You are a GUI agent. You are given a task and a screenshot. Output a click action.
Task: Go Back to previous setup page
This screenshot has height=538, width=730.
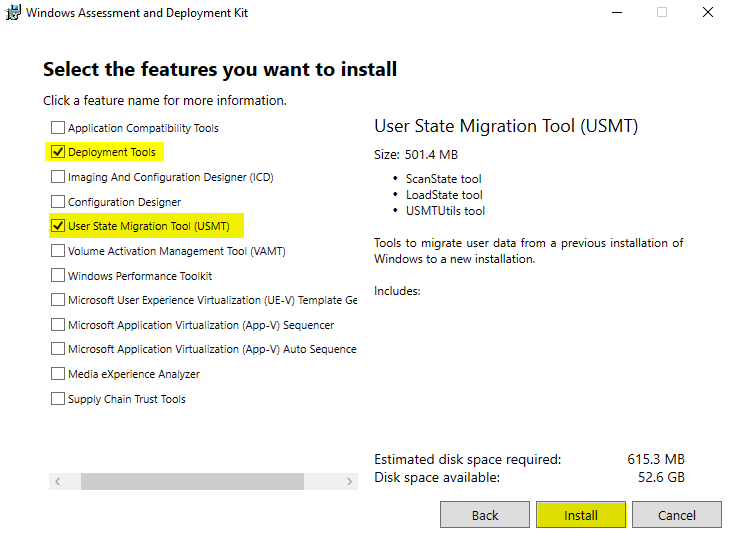click(484, 515)
